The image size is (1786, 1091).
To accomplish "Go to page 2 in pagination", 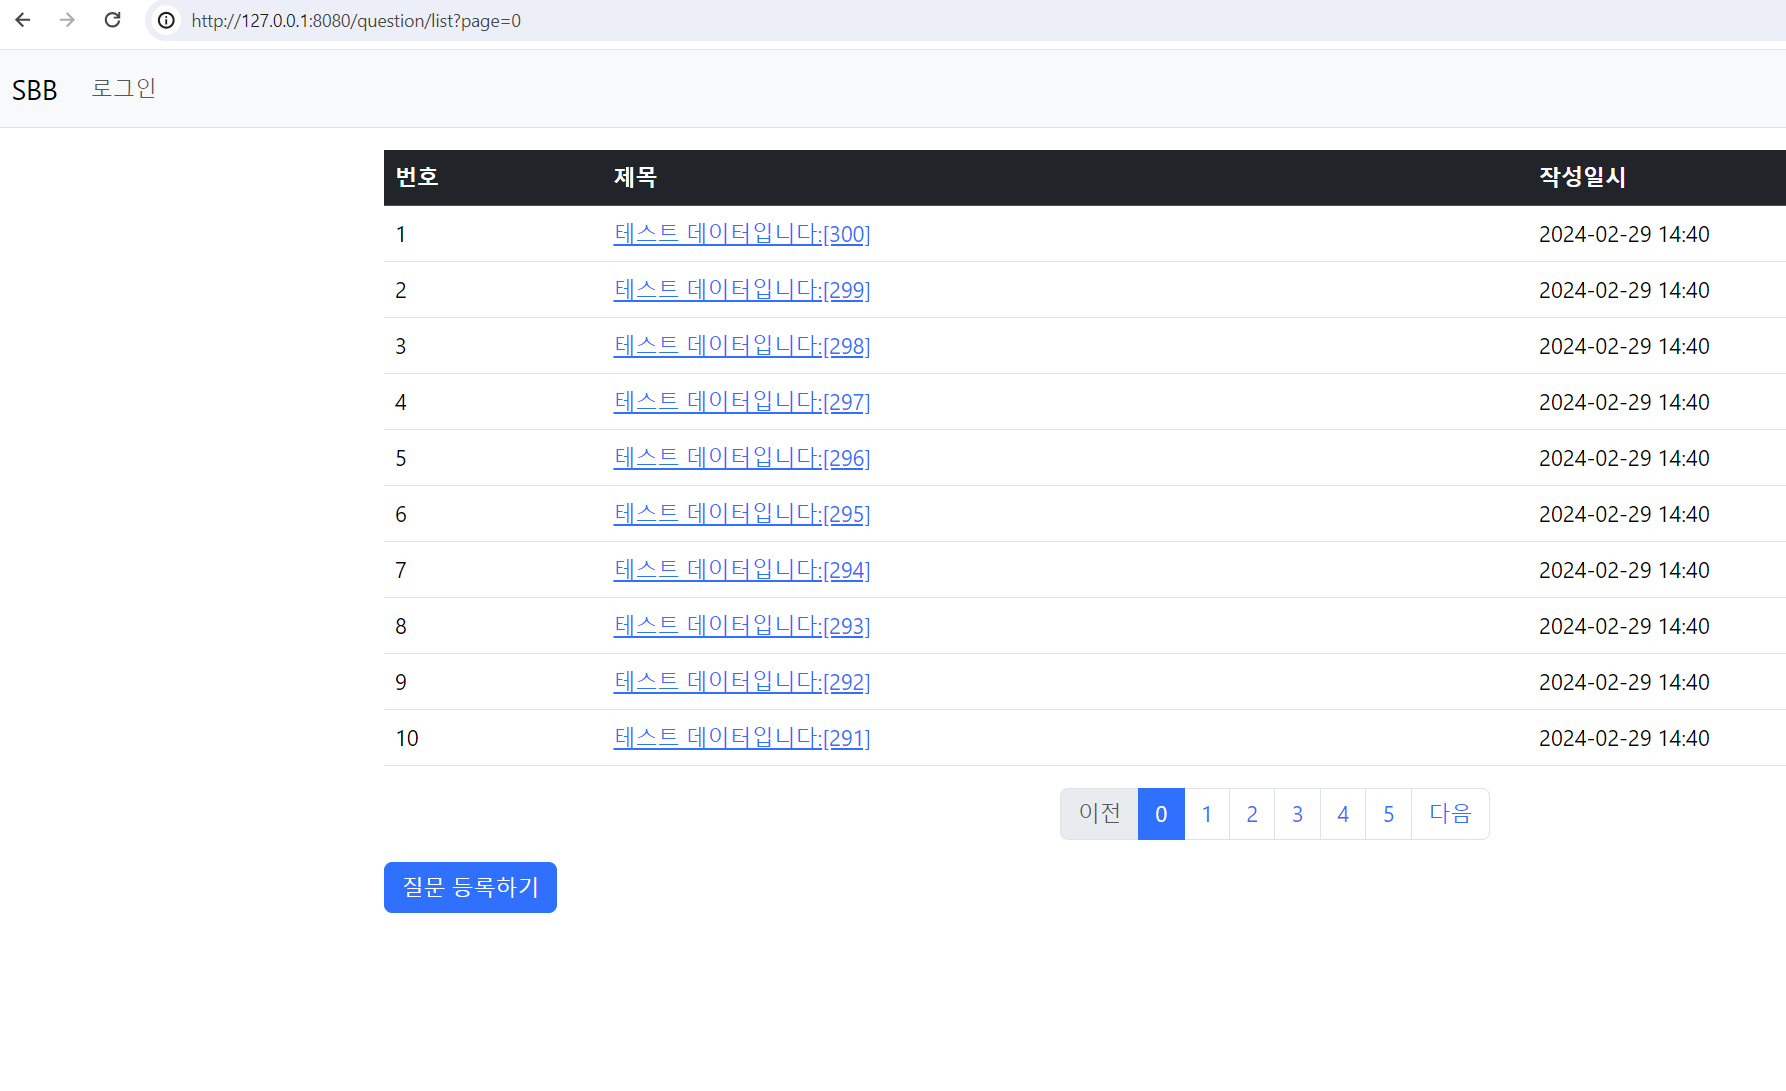I will (1252, 814).
